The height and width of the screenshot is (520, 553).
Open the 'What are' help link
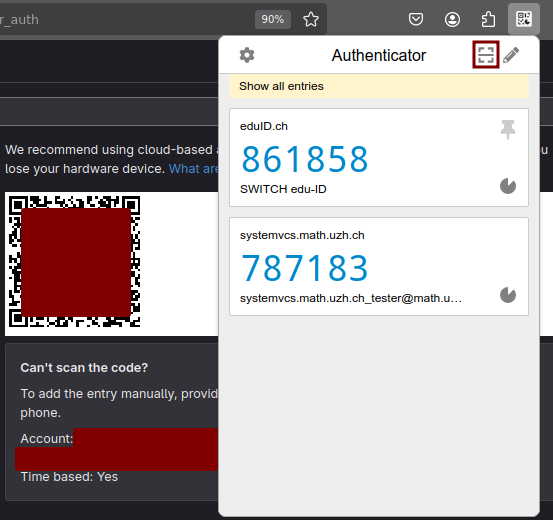pyautogui.click(x=194, y=169)
